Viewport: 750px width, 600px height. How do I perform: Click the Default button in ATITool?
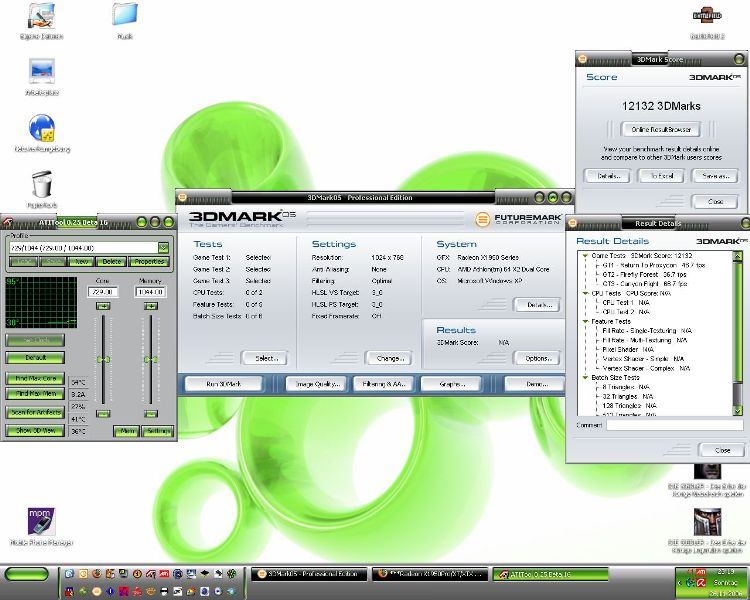point(35,357)
